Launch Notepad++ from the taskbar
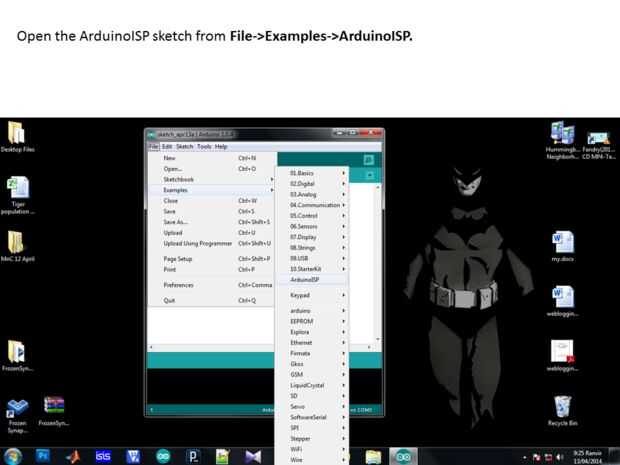Image resolution: width=620 pixels, height=465 pixels. point(223,456)
